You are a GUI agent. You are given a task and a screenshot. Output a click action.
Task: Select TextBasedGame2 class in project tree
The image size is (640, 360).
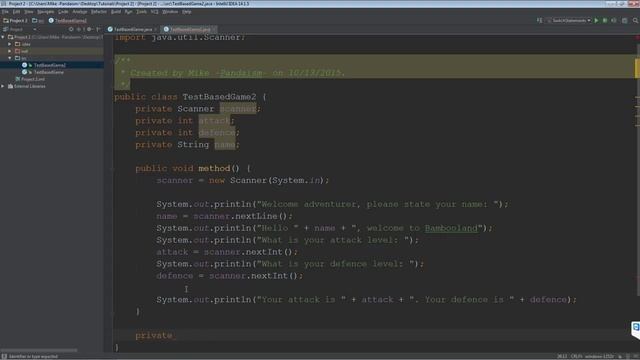pyautogui.click(x=49, y=65)
